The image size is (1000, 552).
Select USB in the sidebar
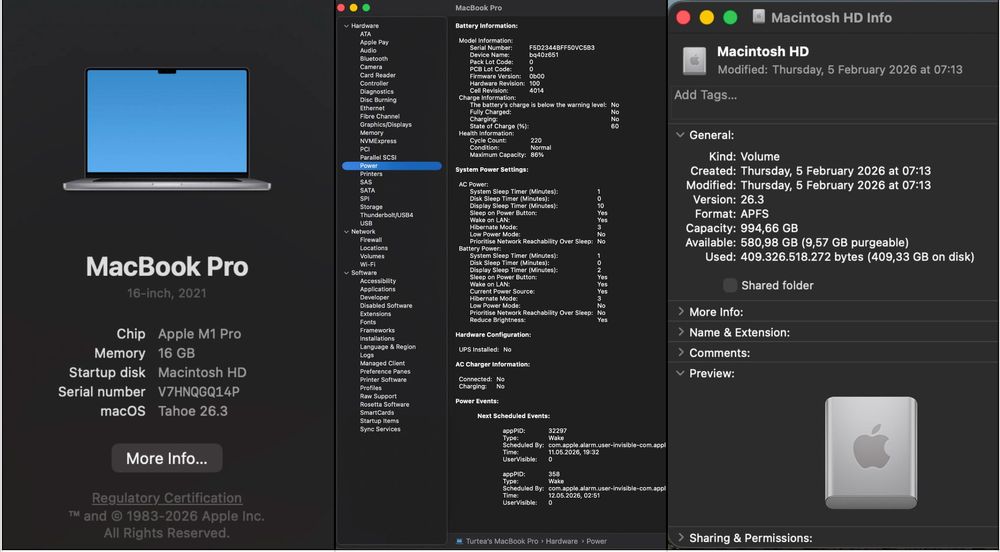[365, 224]
